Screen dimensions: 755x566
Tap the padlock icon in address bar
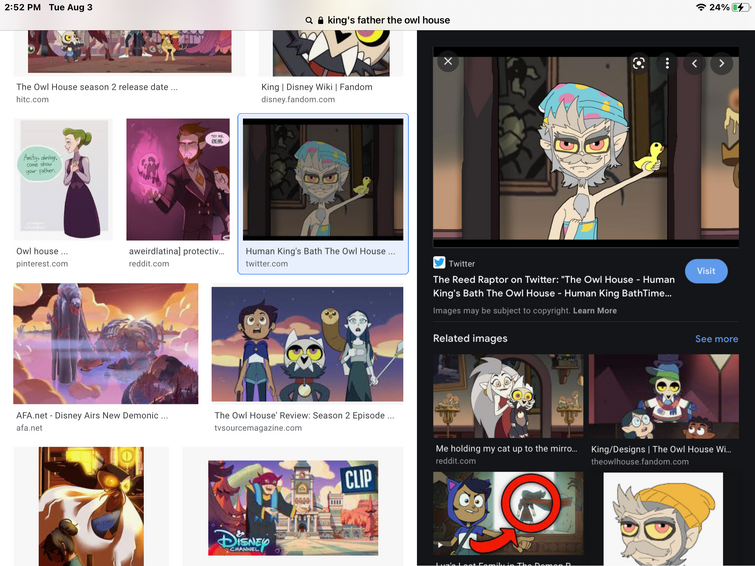pyautogui.click(x=321, y=20)
